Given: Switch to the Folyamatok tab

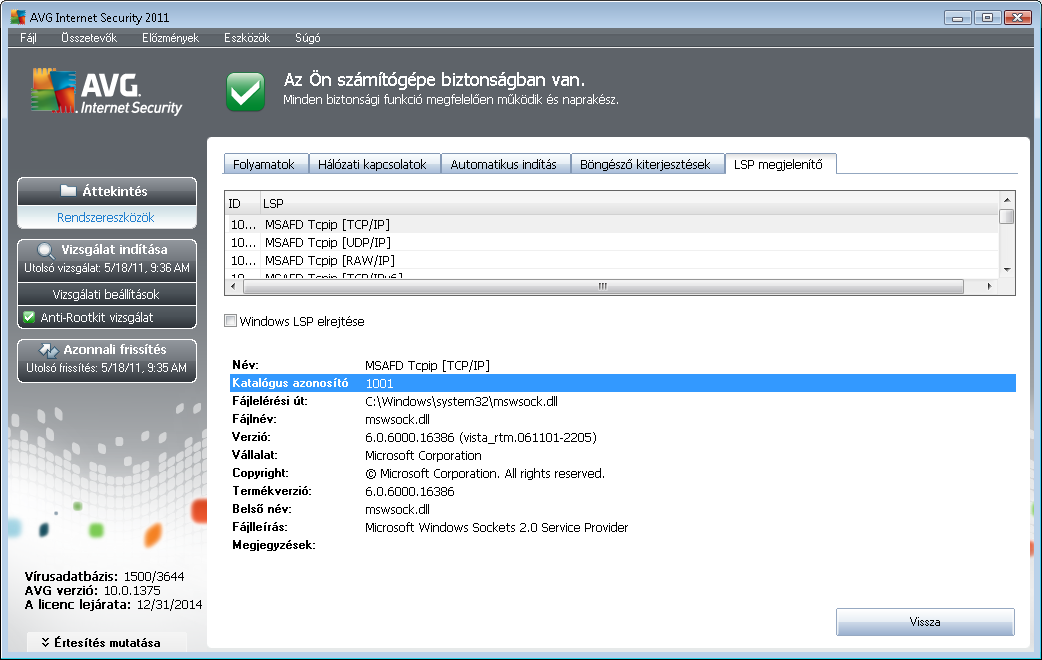Looking at the screenshot, I should pos(266,164).
